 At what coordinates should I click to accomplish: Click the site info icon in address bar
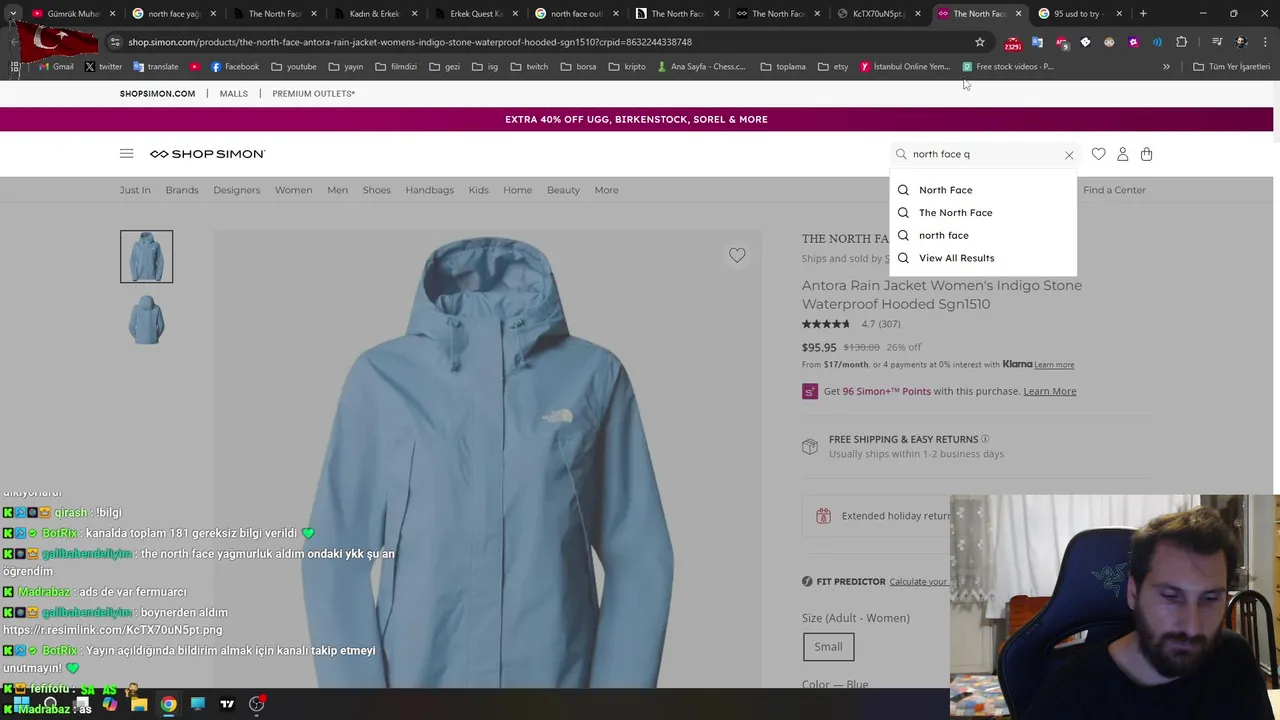[x=115, y=42]
